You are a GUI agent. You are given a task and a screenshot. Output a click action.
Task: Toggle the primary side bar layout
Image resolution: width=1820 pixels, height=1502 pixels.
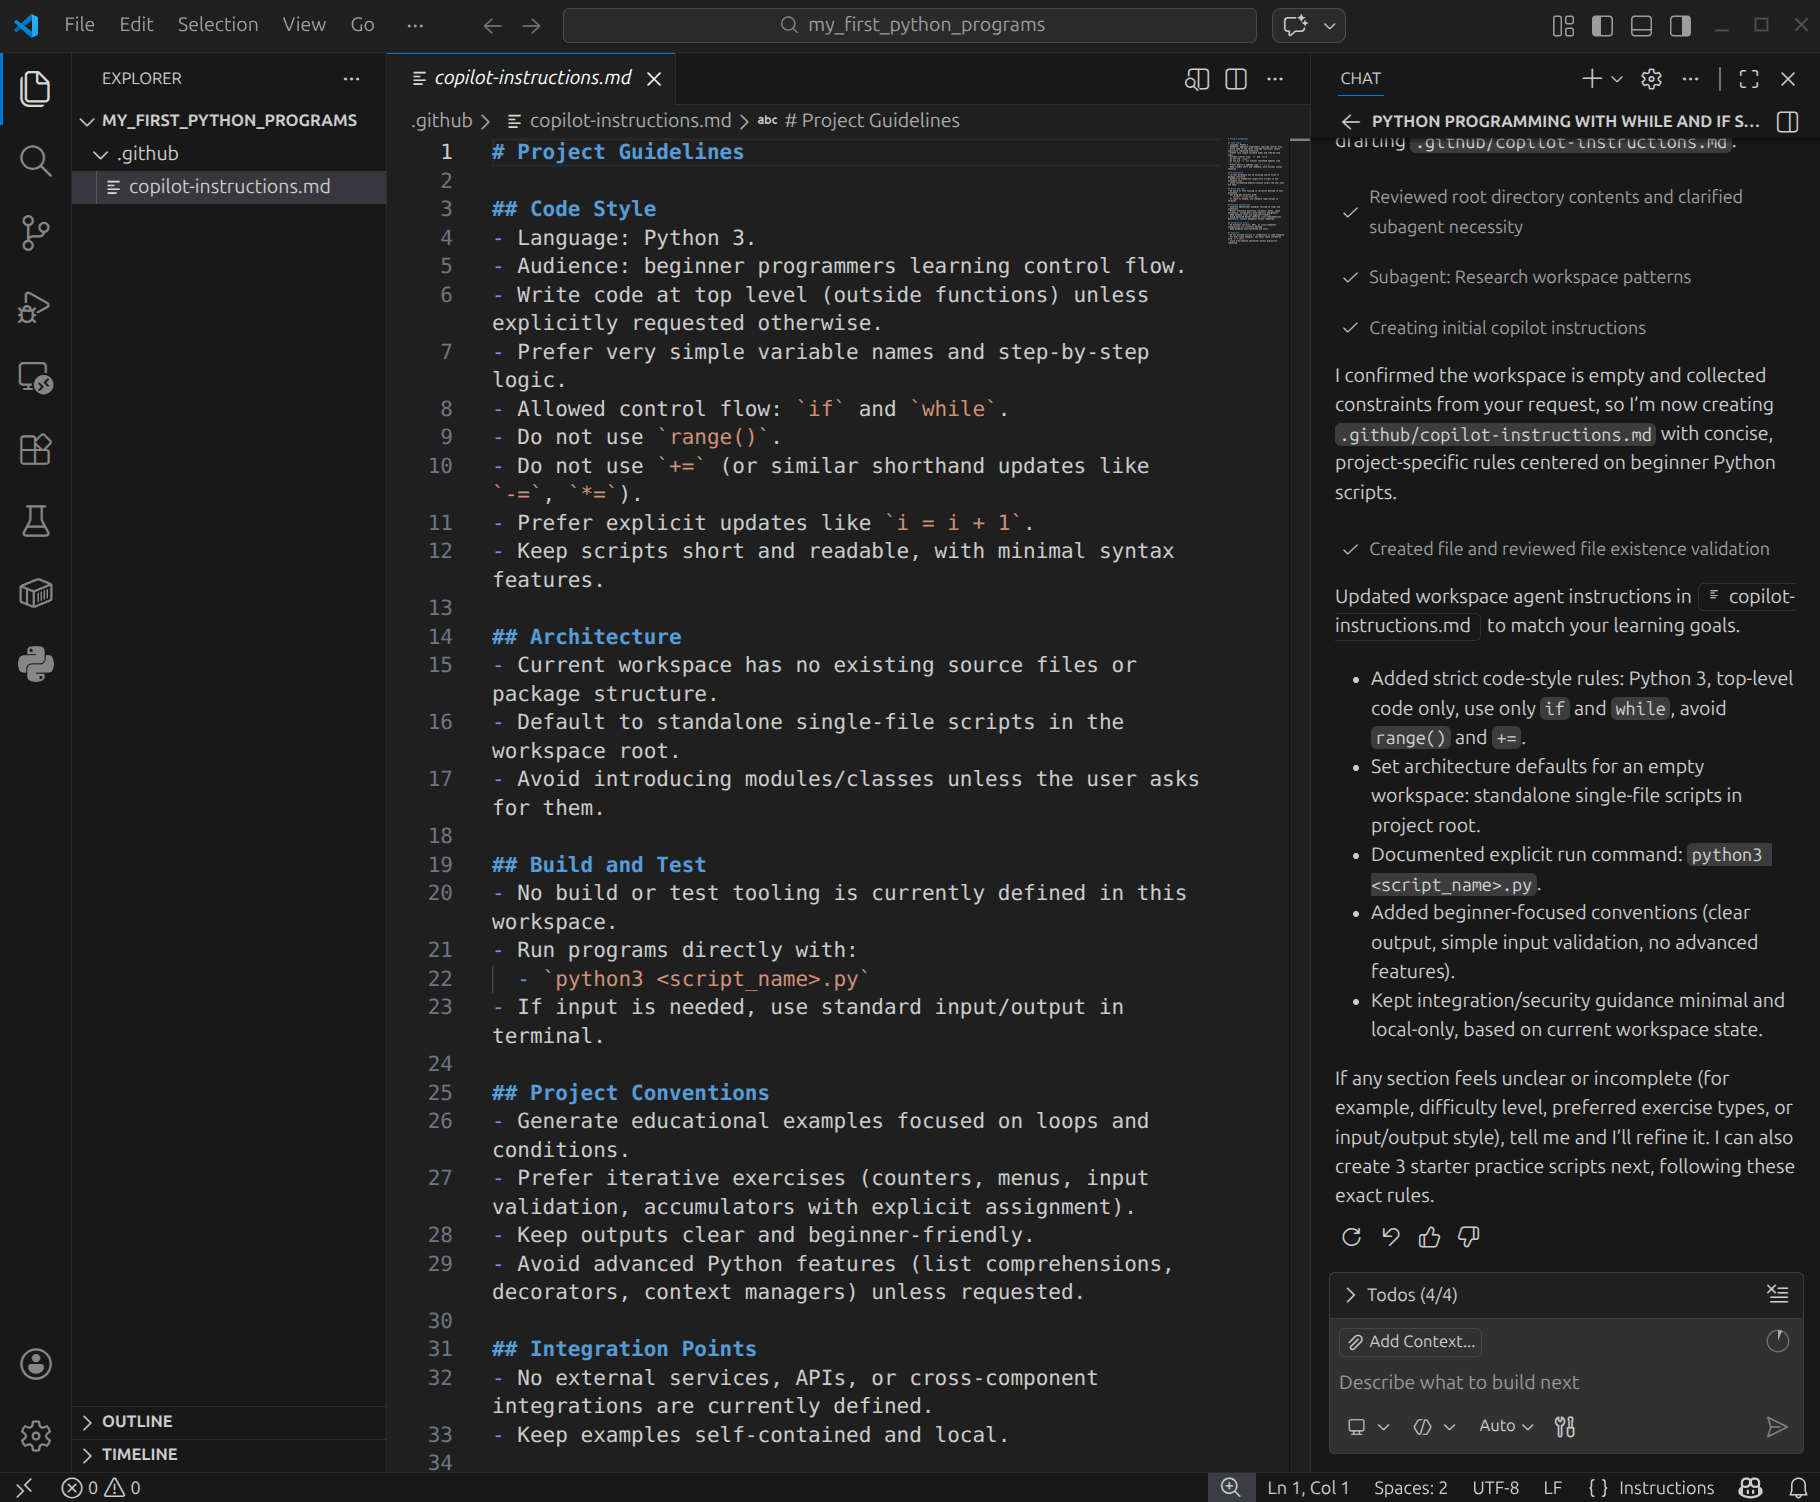click(x=1602, y=26)
